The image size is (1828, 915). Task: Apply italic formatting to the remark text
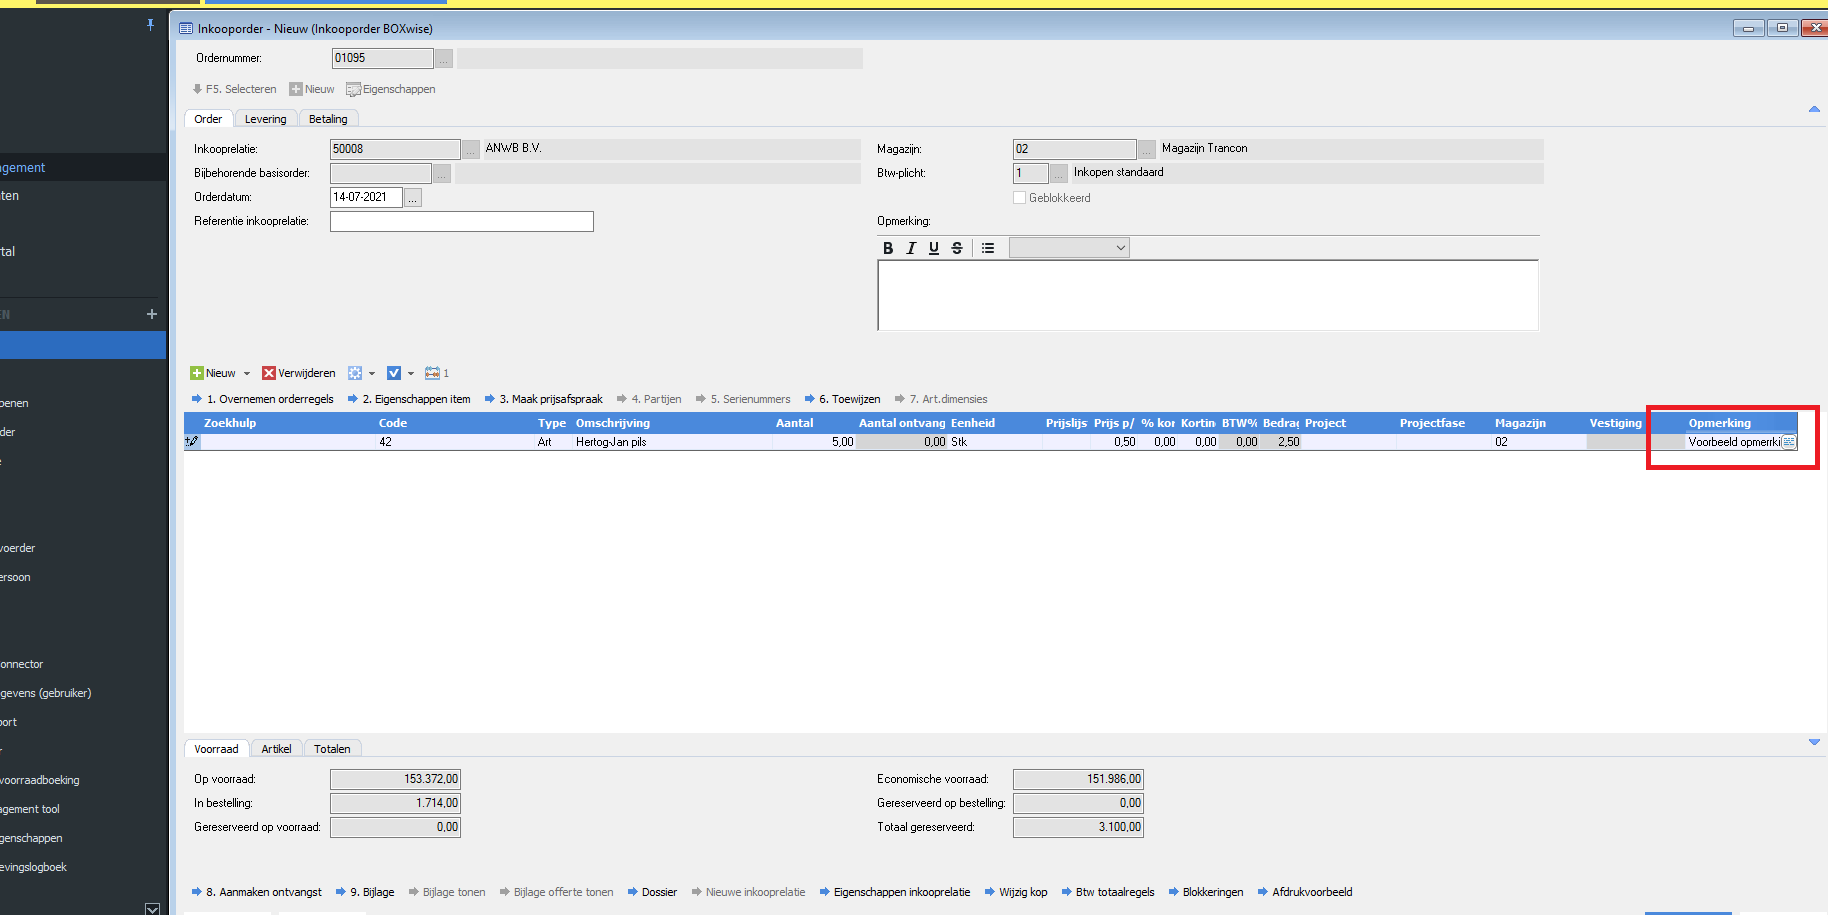pyautogui.click(x=911, y=248)
